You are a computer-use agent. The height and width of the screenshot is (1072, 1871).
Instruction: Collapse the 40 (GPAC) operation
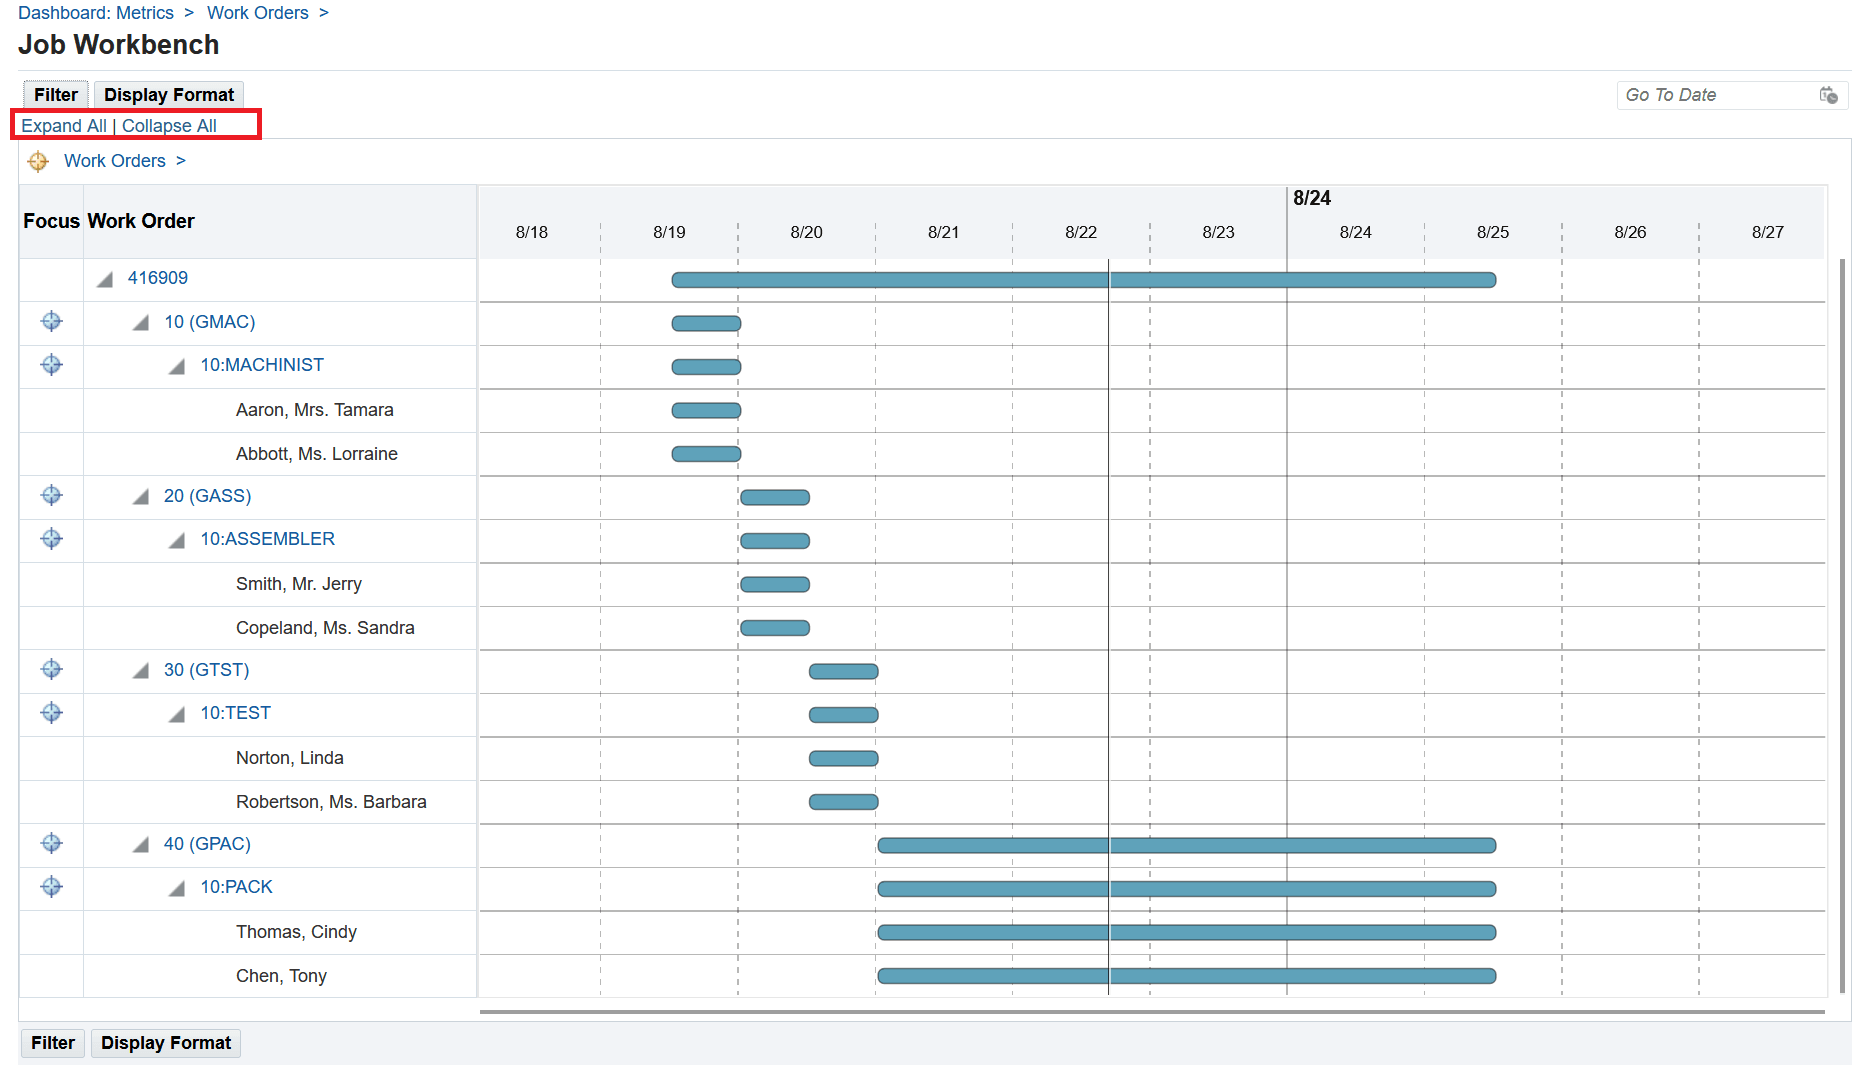click(141, 844)
